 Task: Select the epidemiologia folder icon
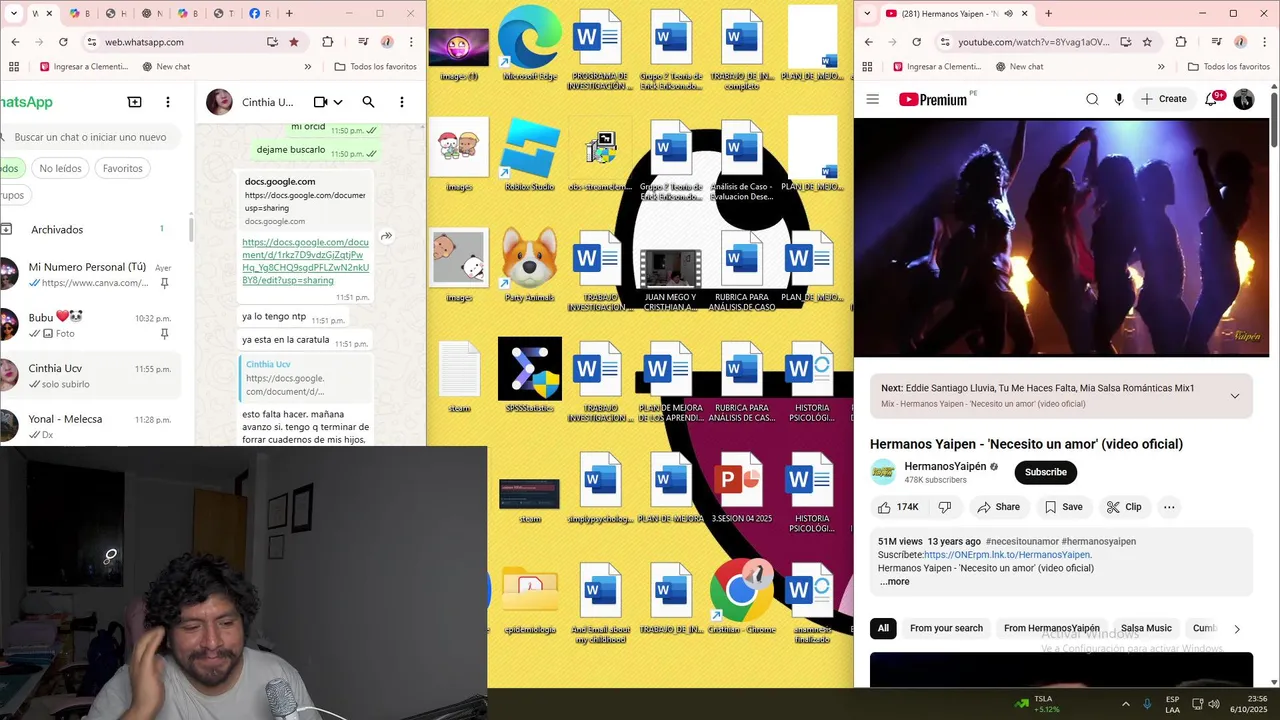(x=530, y=600)
